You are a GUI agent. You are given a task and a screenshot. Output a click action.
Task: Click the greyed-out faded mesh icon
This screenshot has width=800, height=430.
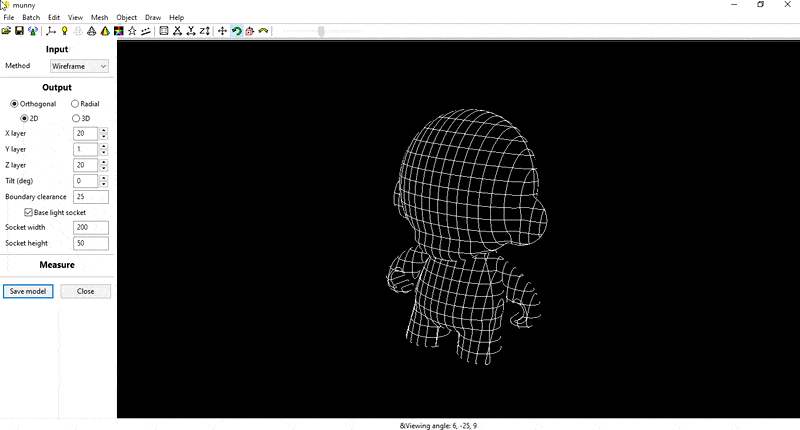78,31
